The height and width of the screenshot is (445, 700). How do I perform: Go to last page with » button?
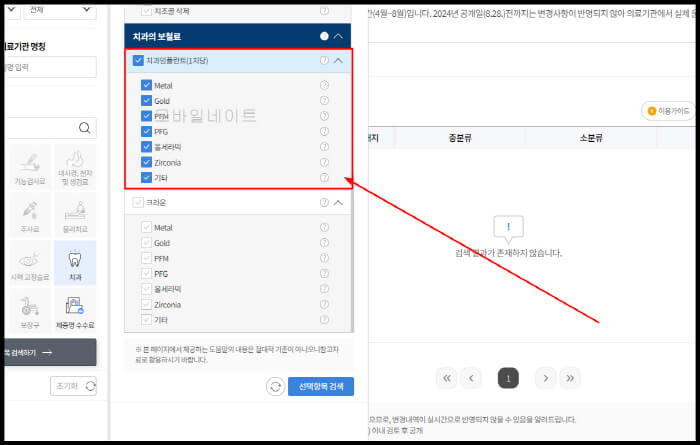570,378
